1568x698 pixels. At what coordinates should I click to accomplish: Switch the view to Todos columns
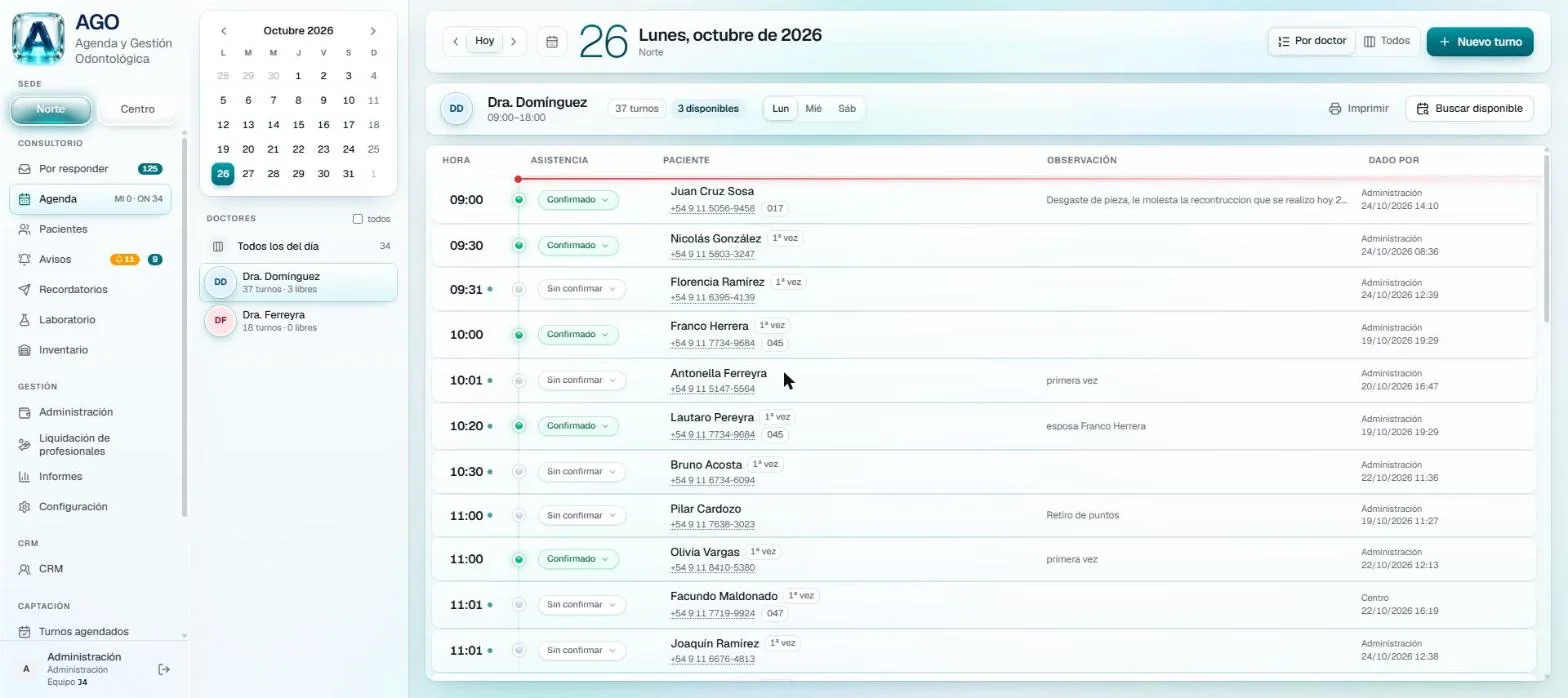point(1386,41)
